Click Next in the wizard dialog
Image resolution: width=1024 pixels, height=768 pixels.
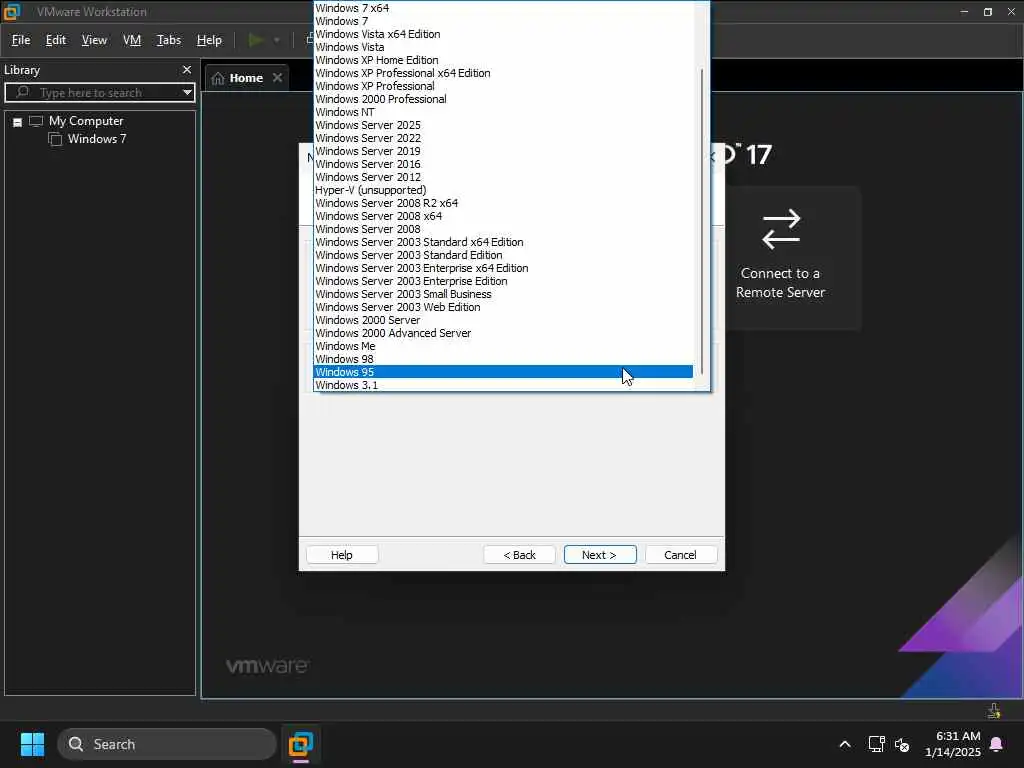(x=600, y=554)
